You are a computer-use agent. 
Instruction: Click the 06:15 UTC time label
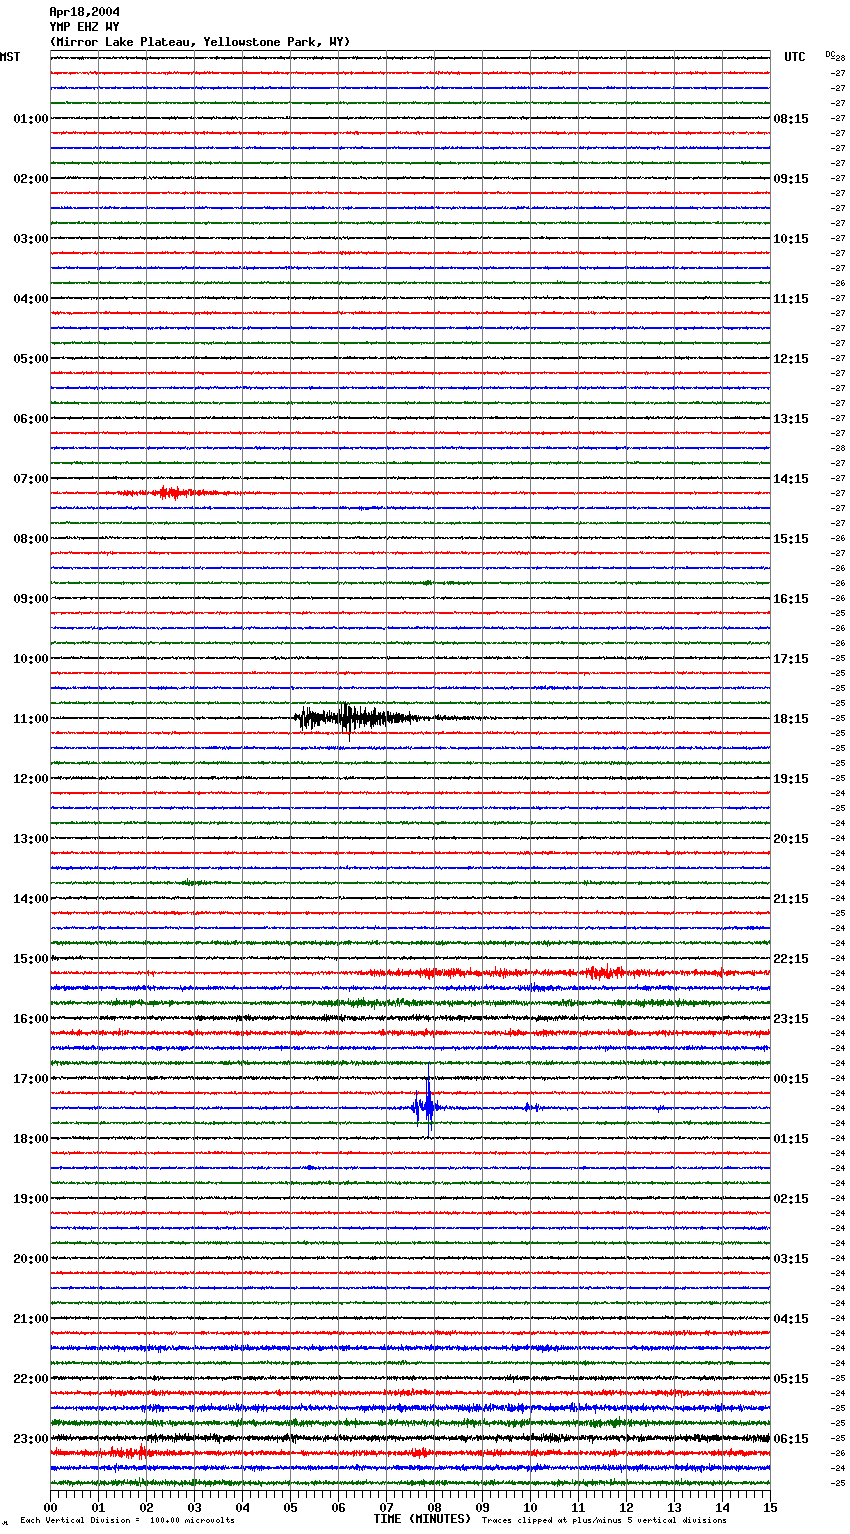click(x=791, y=1439)
